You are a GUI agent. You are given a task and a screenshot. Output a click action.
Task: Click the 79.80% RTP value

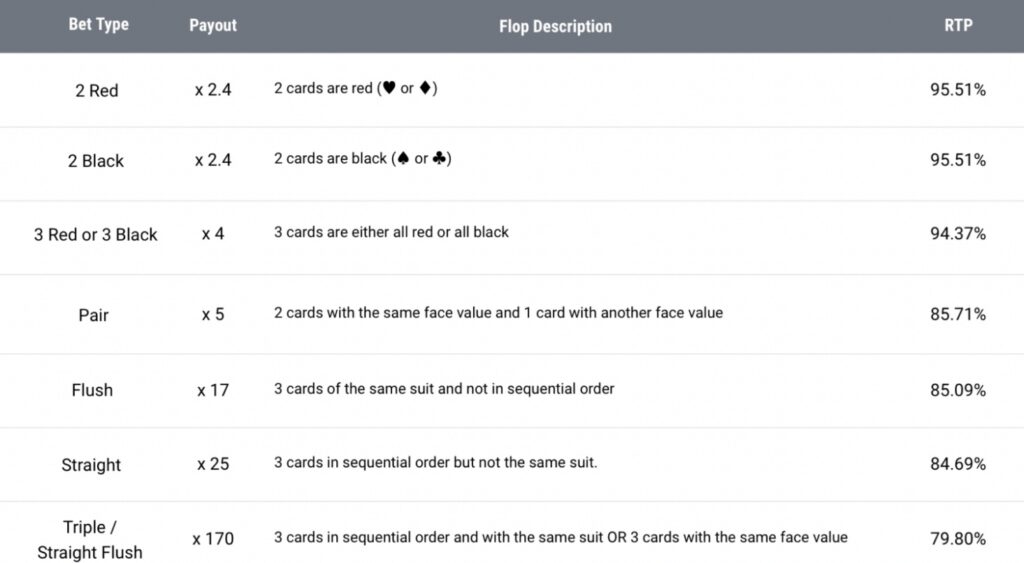click(958, 539)
